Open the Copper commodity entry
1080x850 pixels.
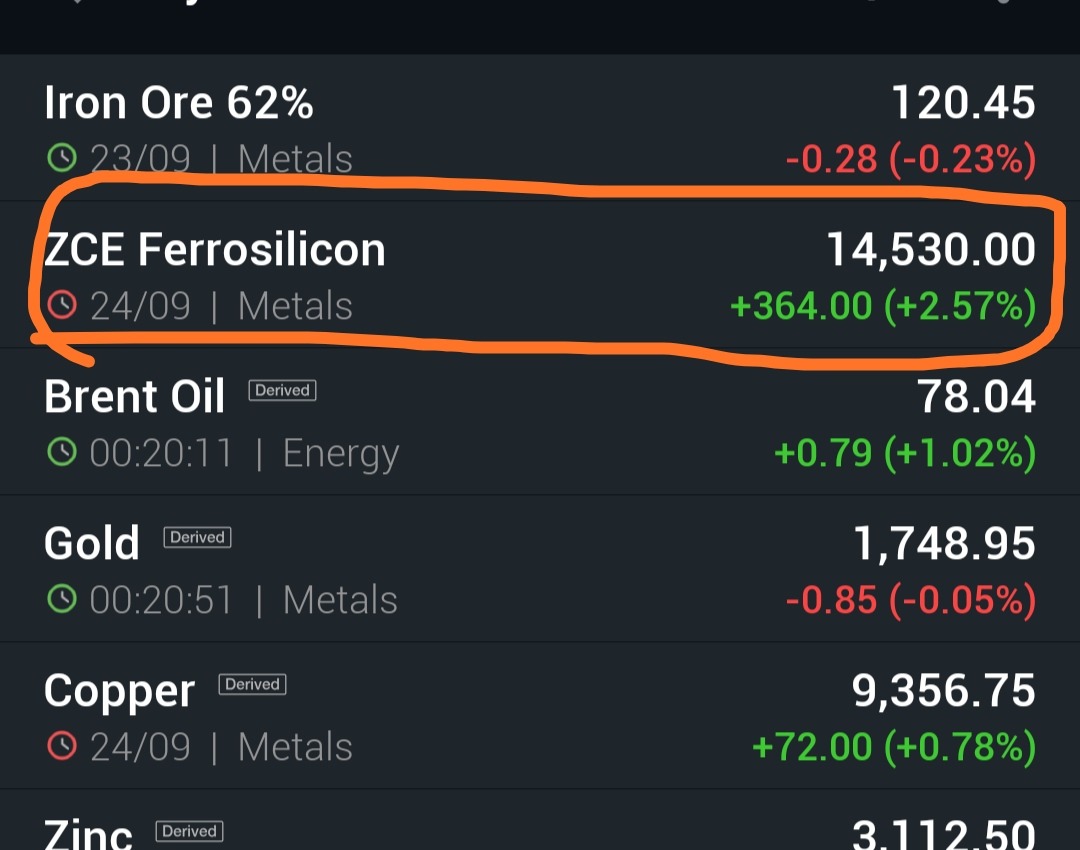point(119,691)
